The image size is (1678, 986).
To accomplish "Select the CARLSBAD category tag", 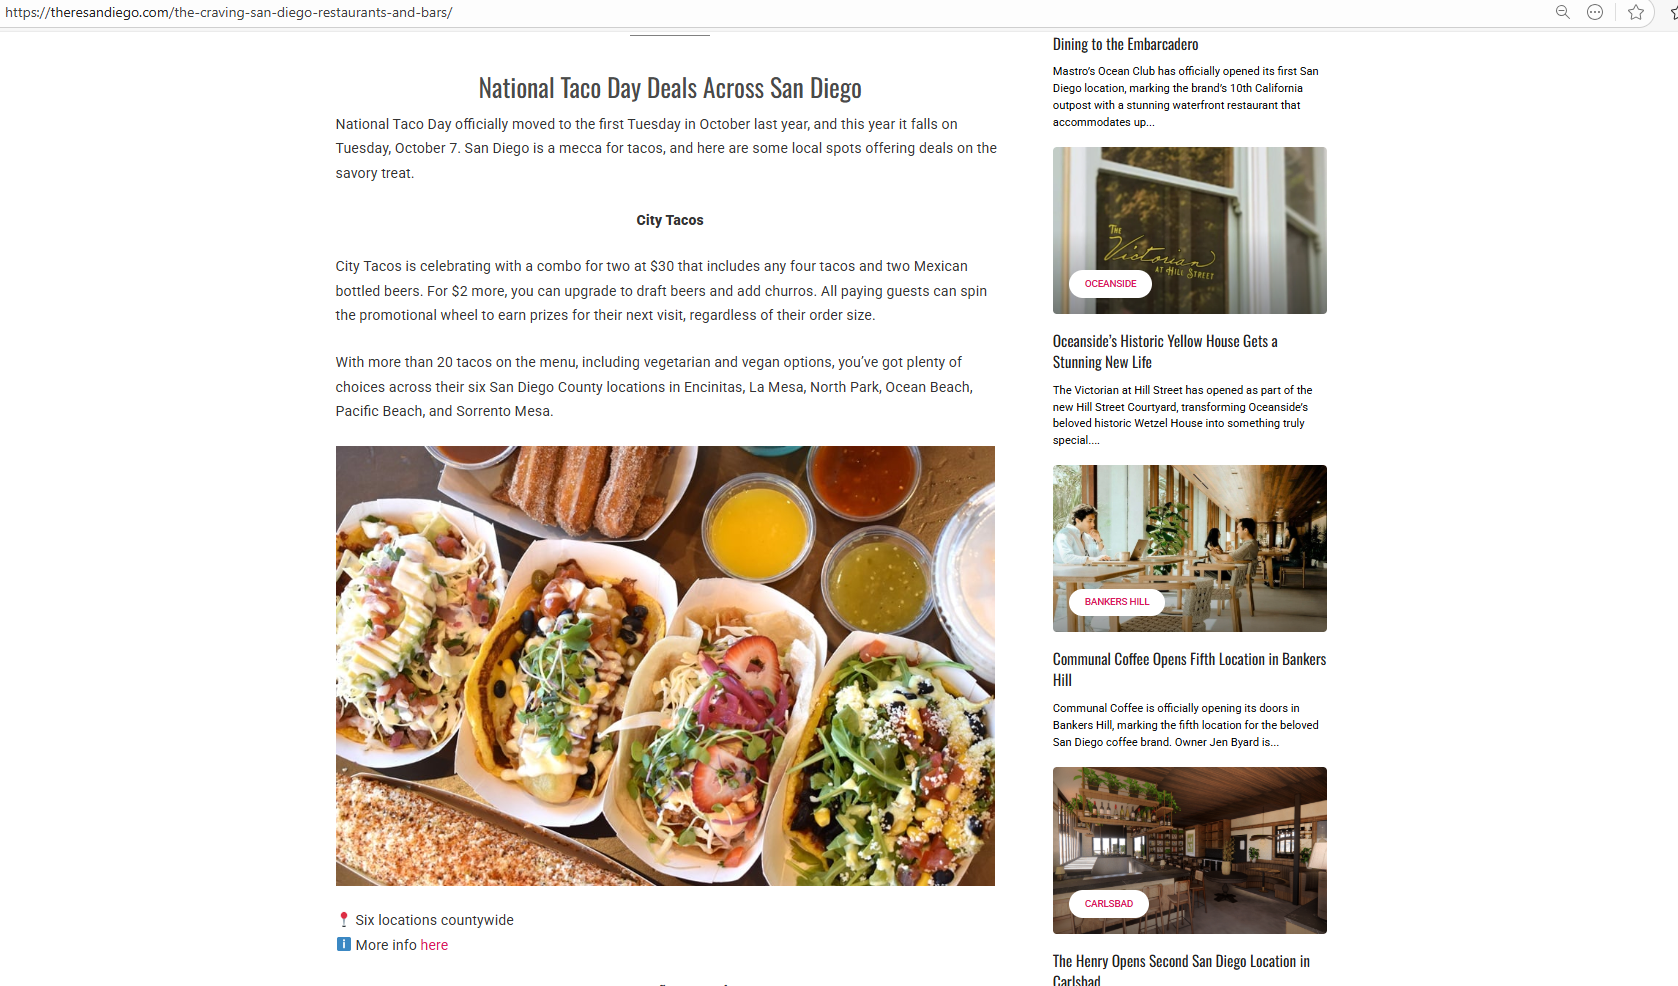I will [1109, 904].
